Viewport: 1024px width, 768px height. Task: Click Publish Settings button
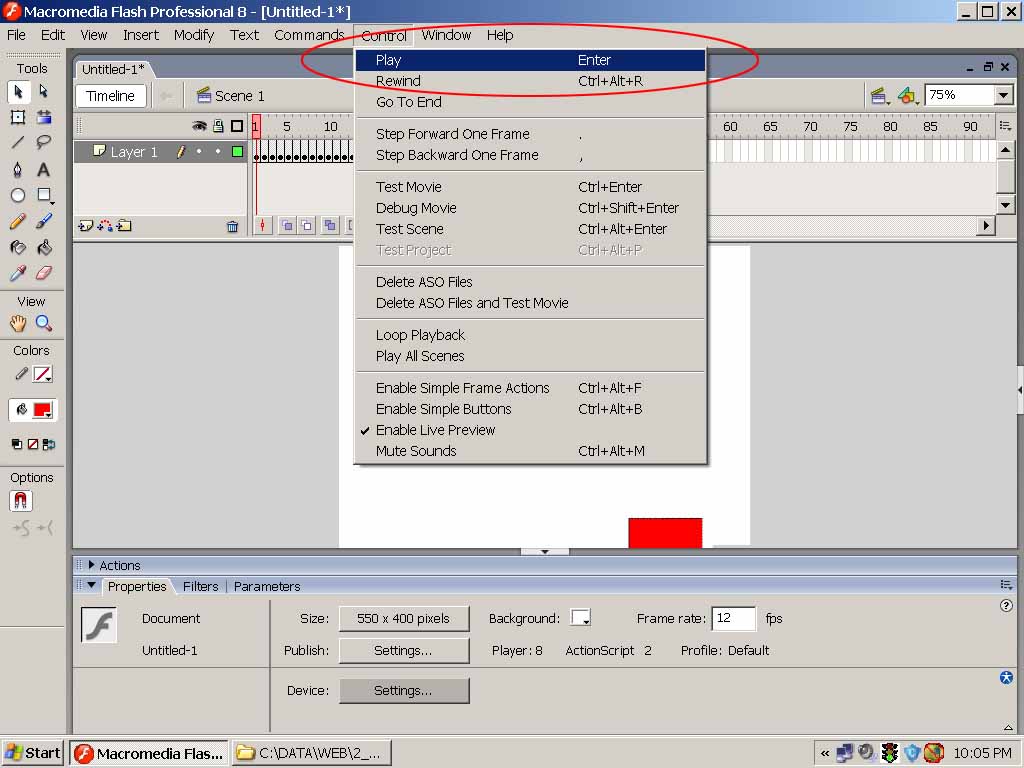pos(404,650)
